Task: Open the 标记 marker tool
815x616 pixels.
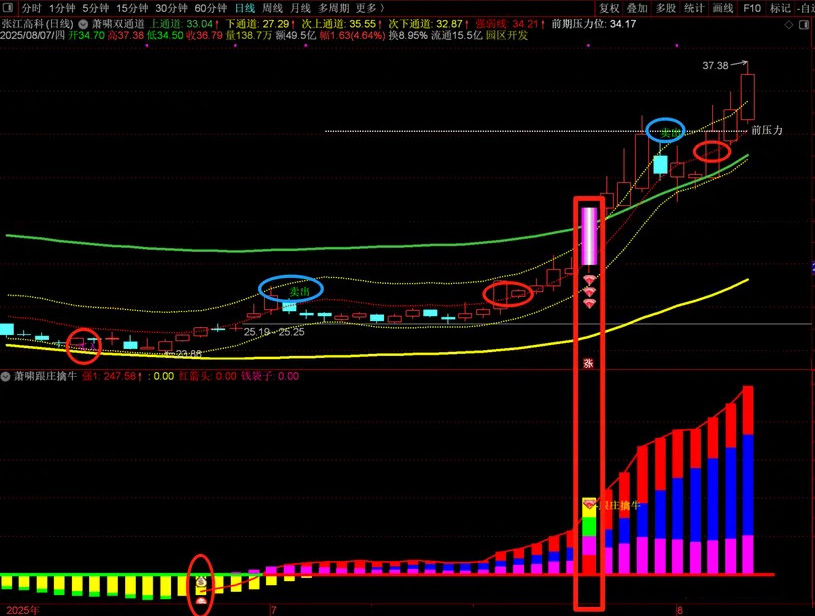Action: click(x=780, y=7)
